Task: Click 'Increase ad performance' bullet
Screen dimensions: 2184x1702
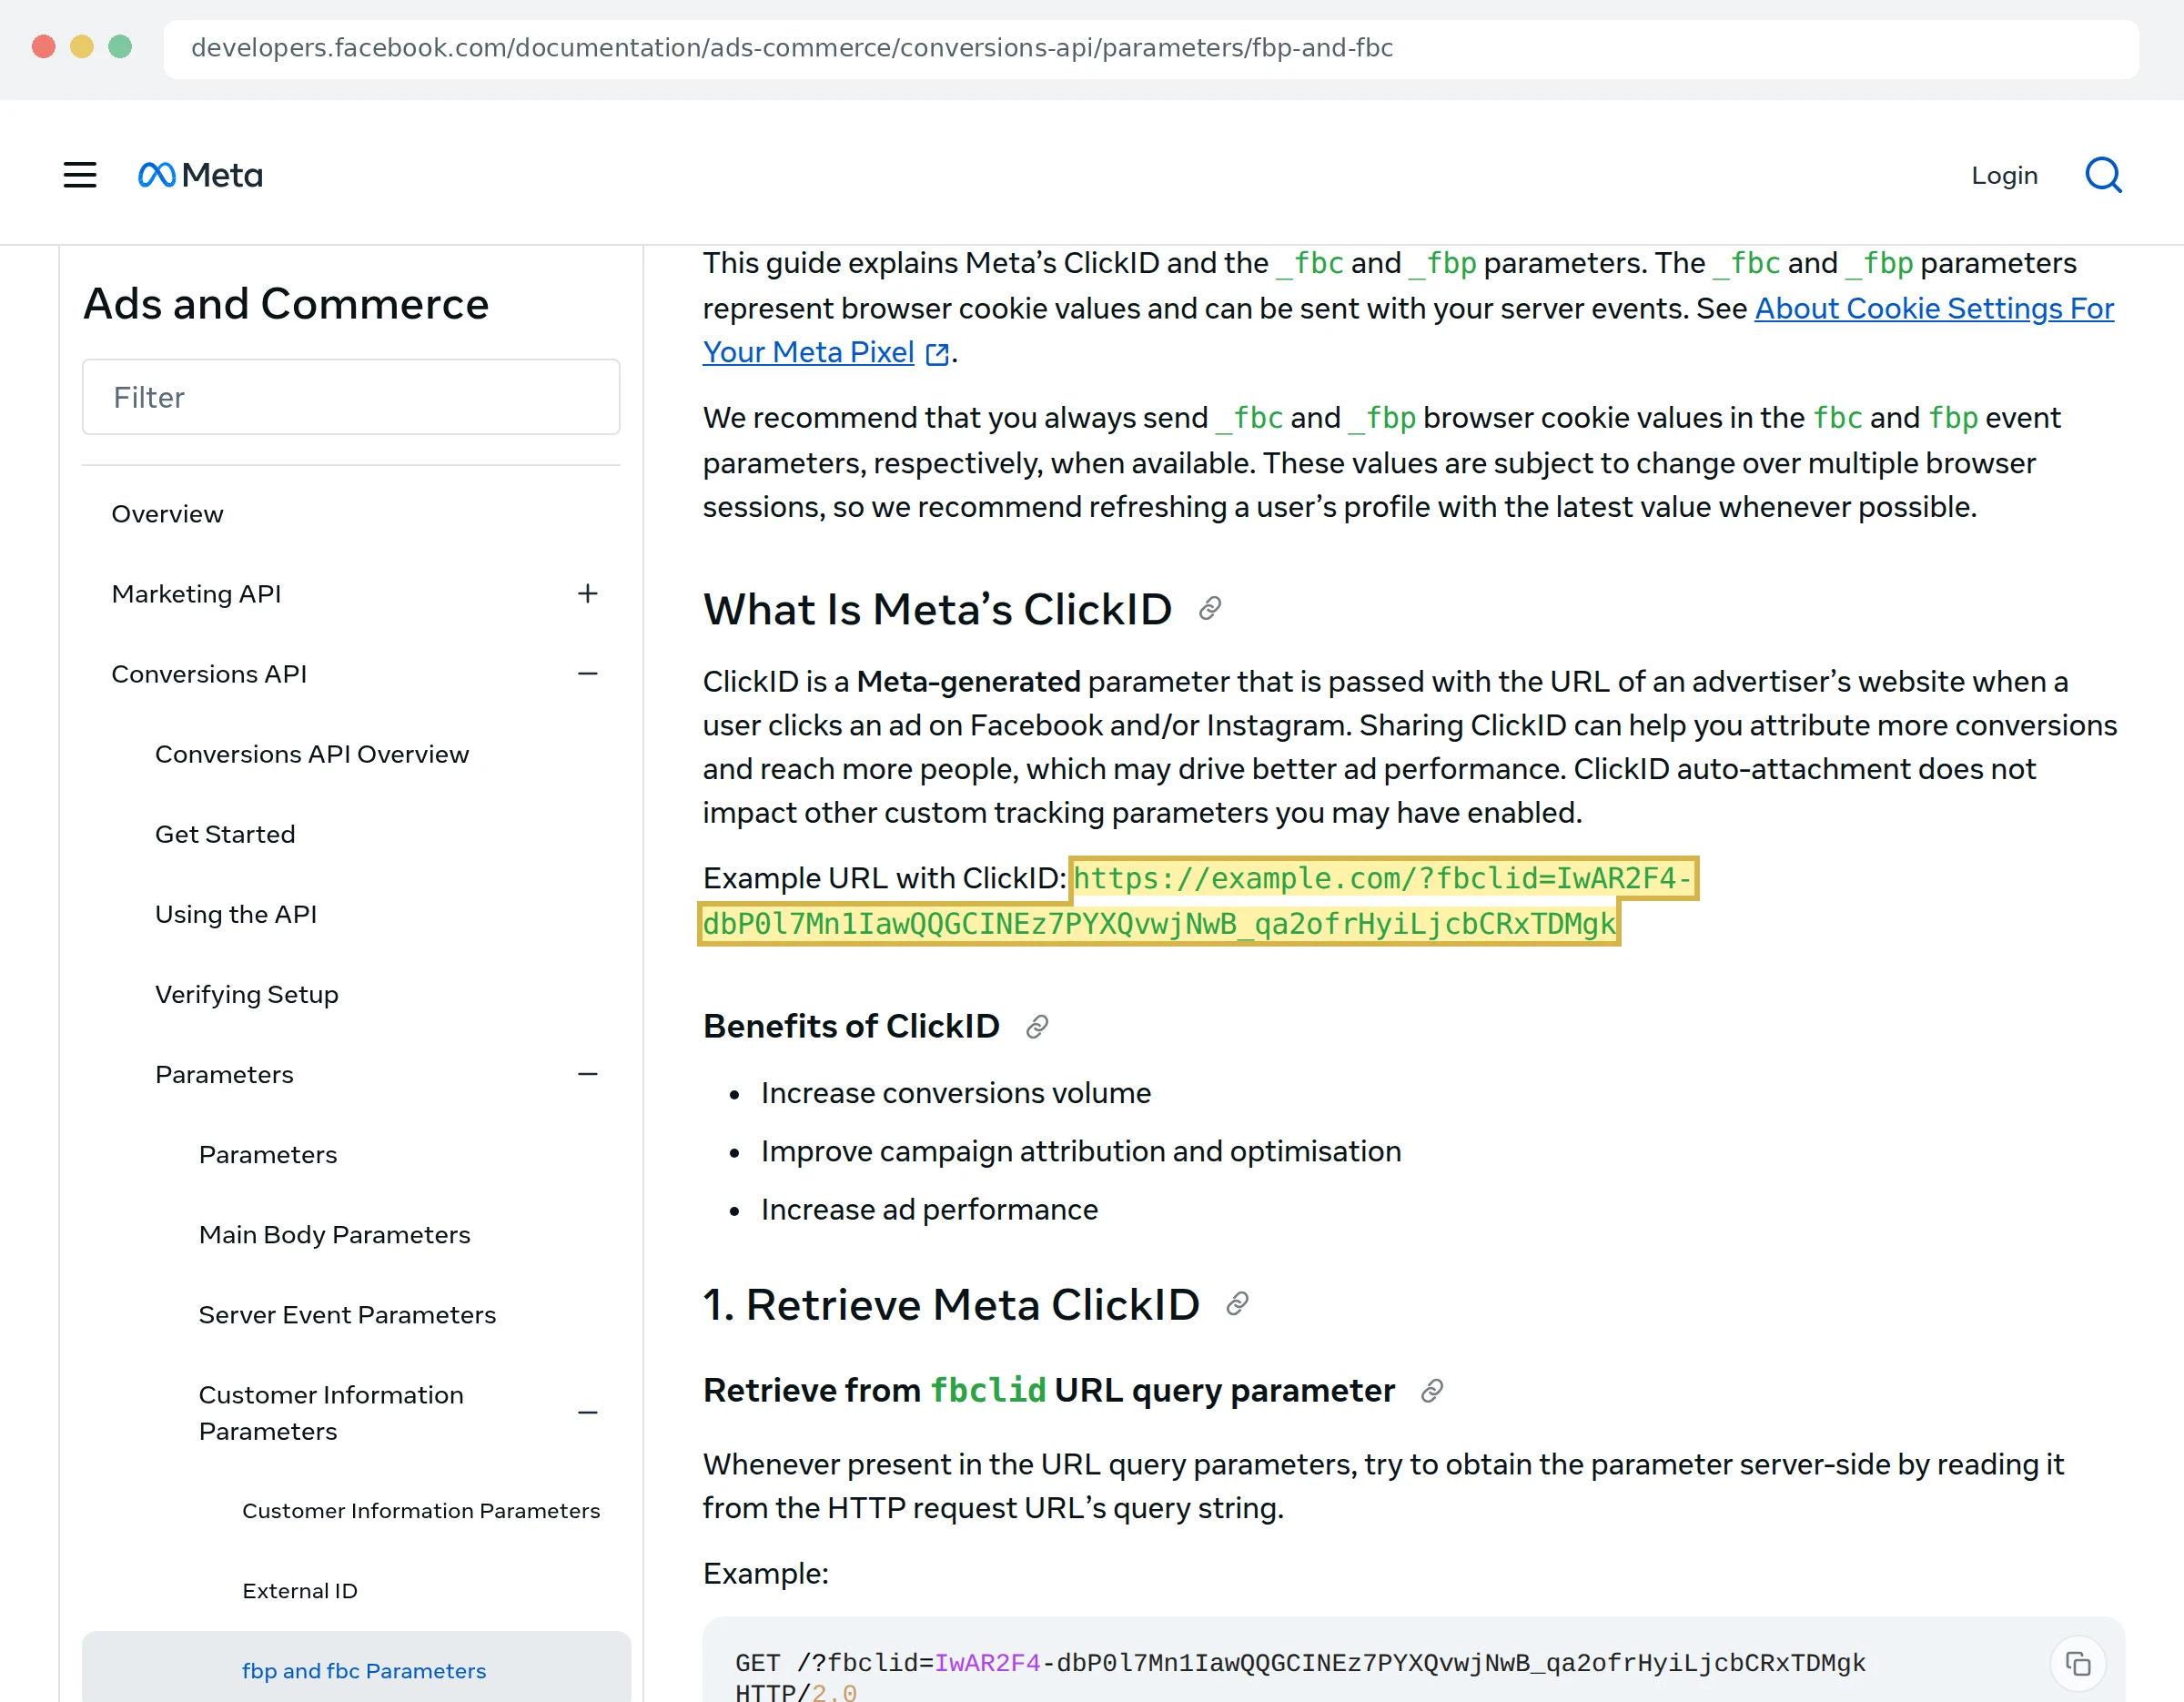Action: [929, 1209]
